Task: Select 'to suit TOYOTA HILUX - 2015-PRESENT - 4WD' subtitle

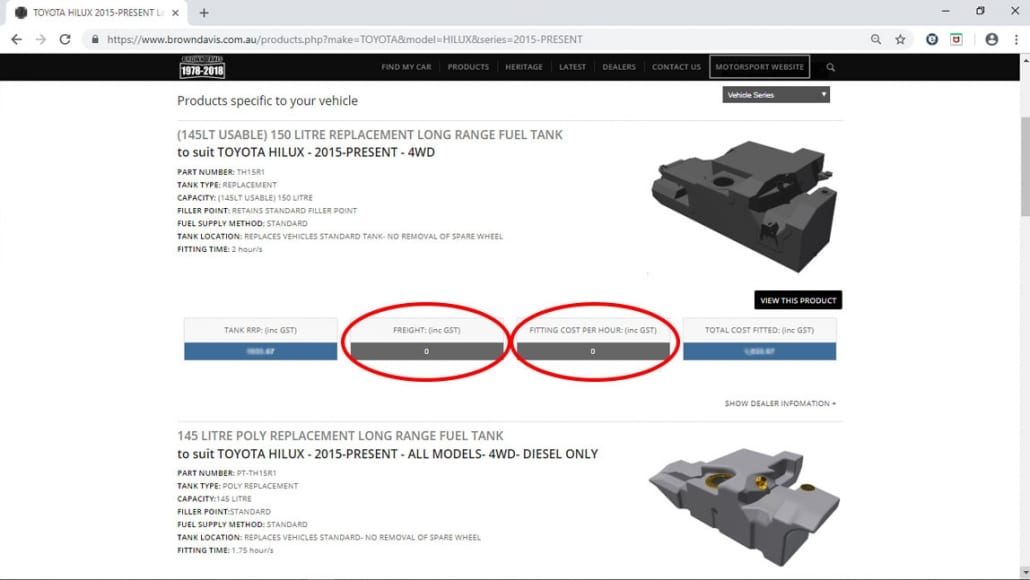Action: tap(305, 152)
